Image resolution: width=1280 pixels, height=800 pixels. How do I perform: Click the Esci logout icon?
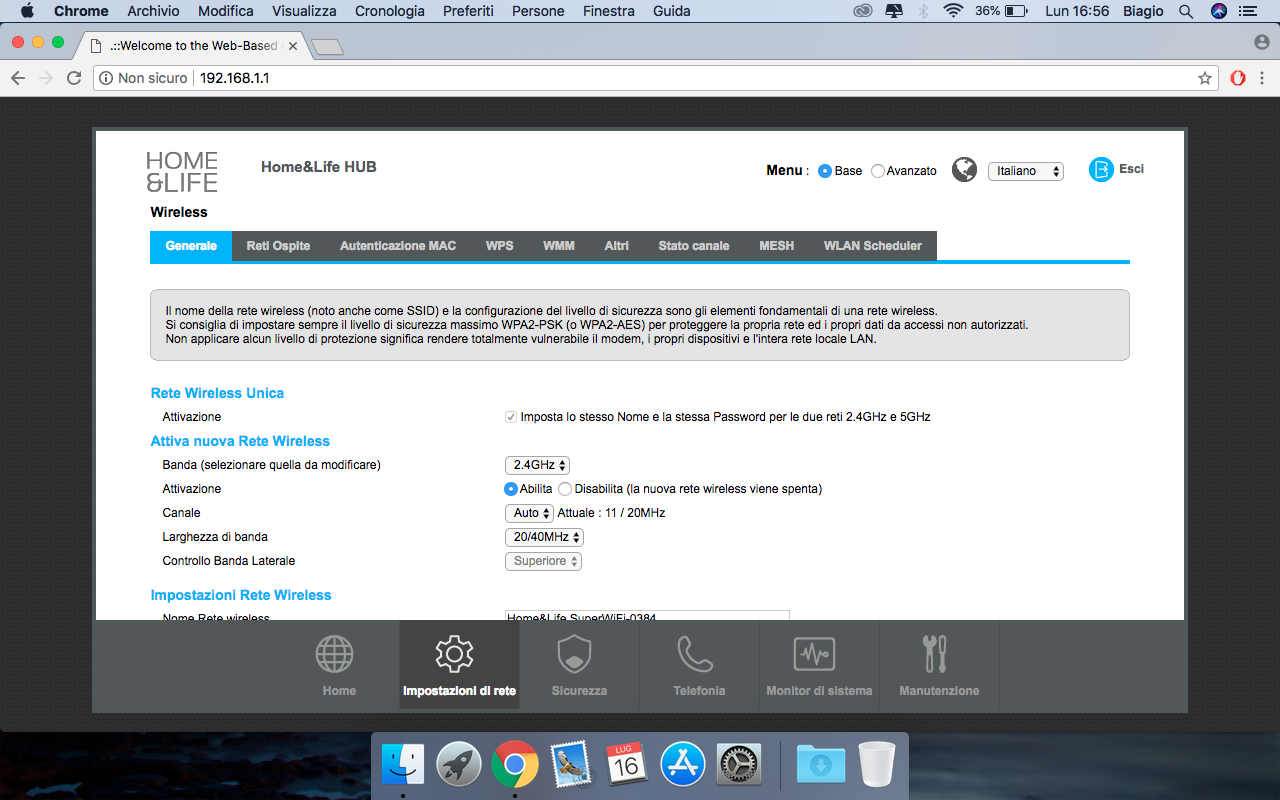[x=1100, y=170]
